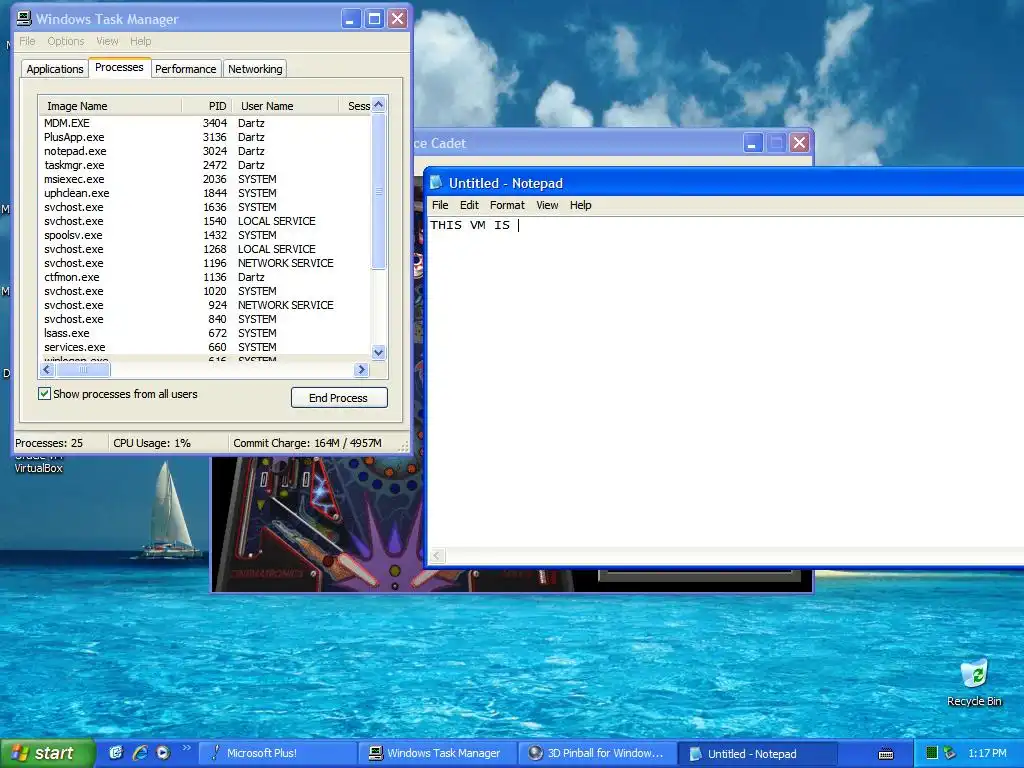This screenshot has height=768, width=1024.
Task: Open Task Manager Help menu
Action: (140, 41)
